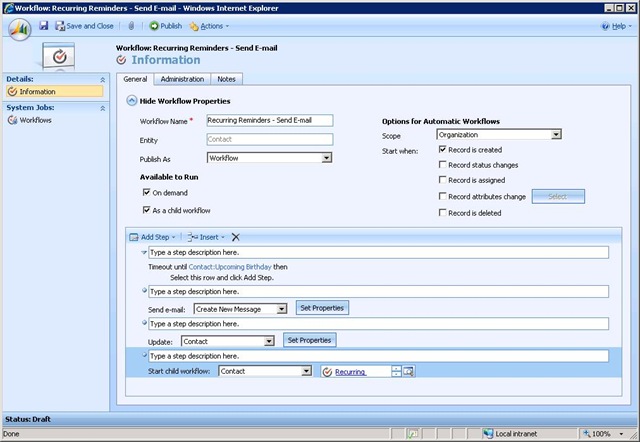This screenshot has width=640, height=442.
Task: Delete the selected step with X icon
Action: pyautogui.click(x=235, y=237)
